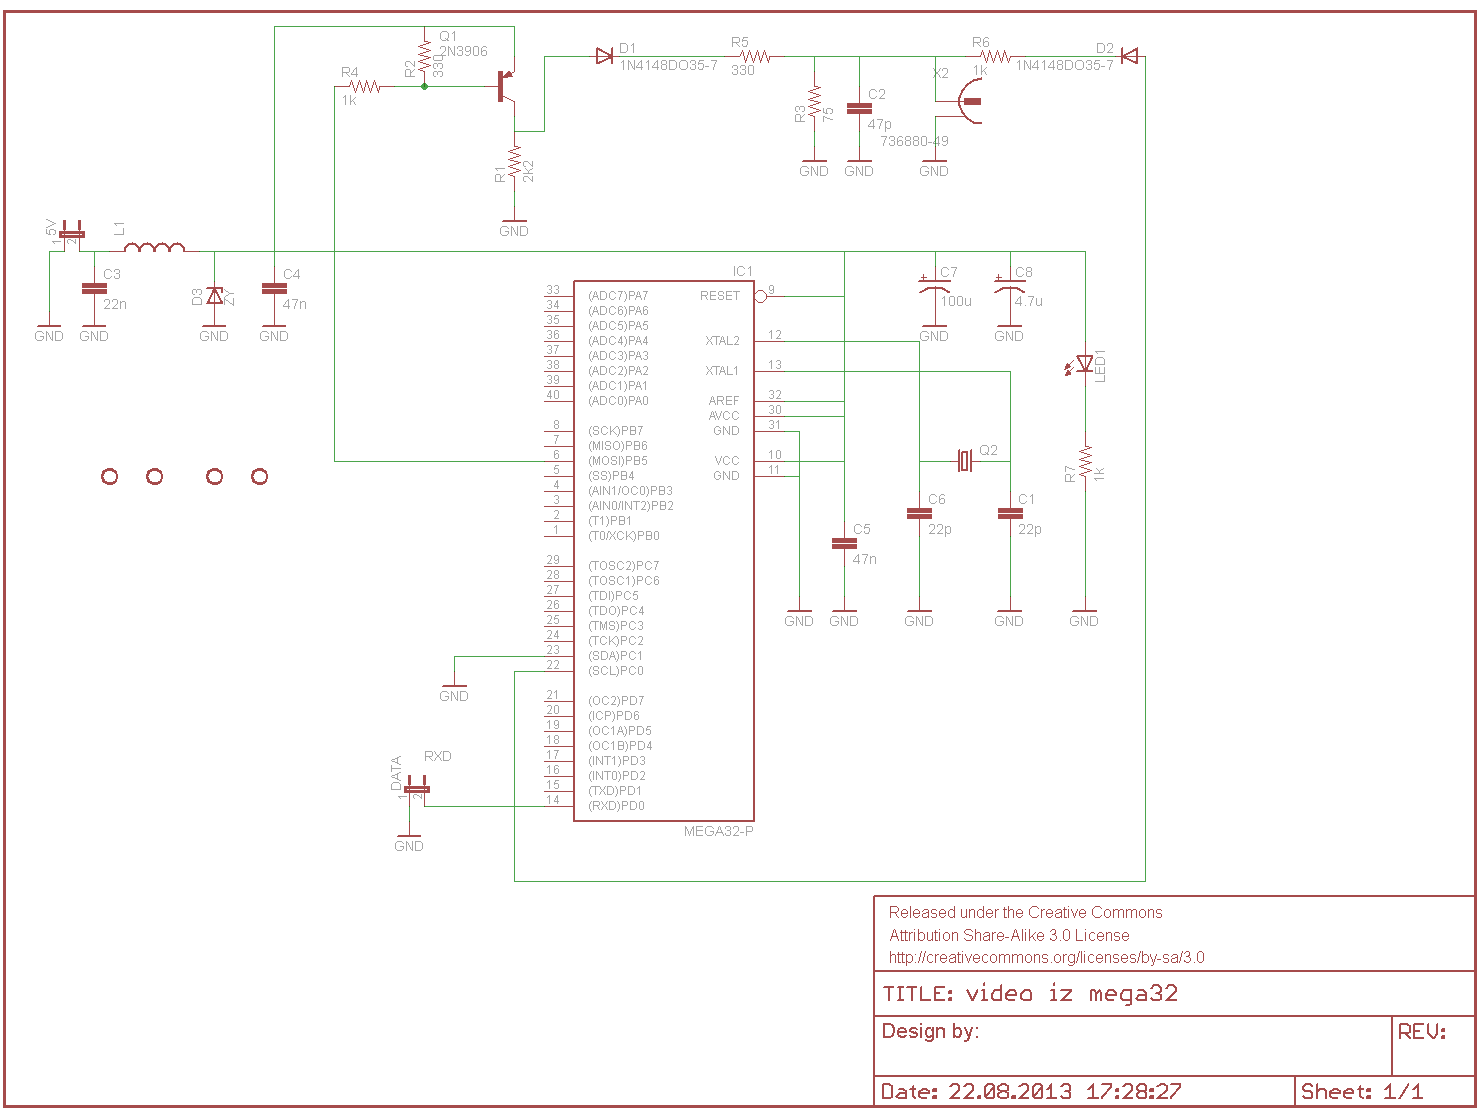Select the '1N4148DO35-7' label beside D1
Image resolution: width=1477 pixels, height=1111 pixels.
point(668,65)
